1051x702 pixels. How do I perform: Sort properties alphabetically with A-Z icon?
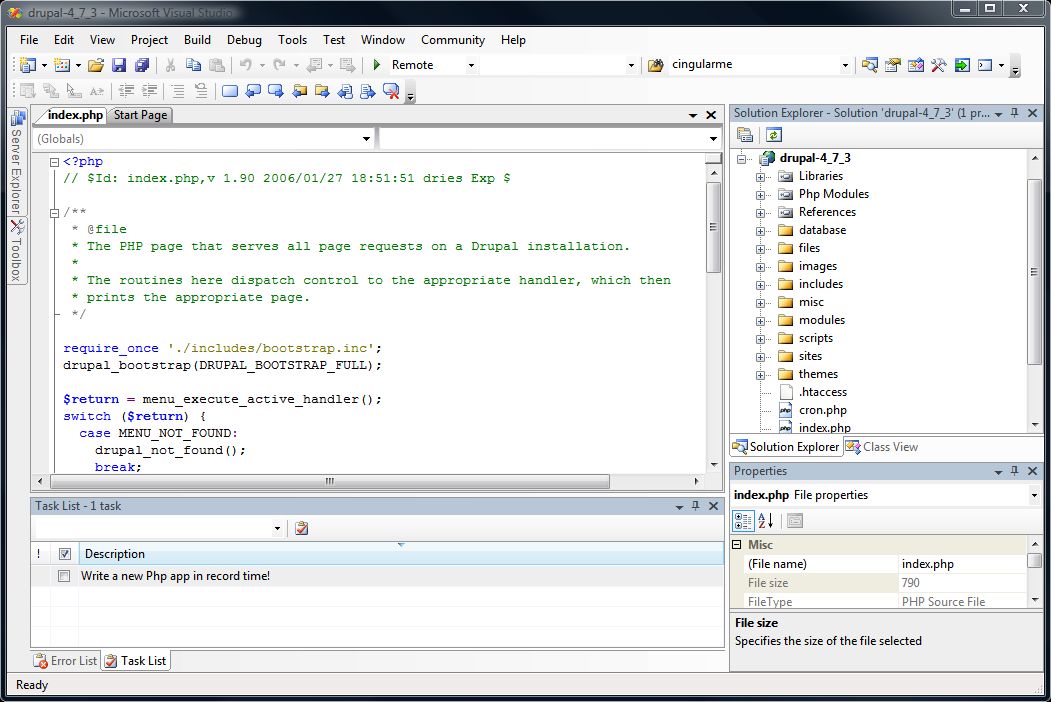click(x=765, y=520)
